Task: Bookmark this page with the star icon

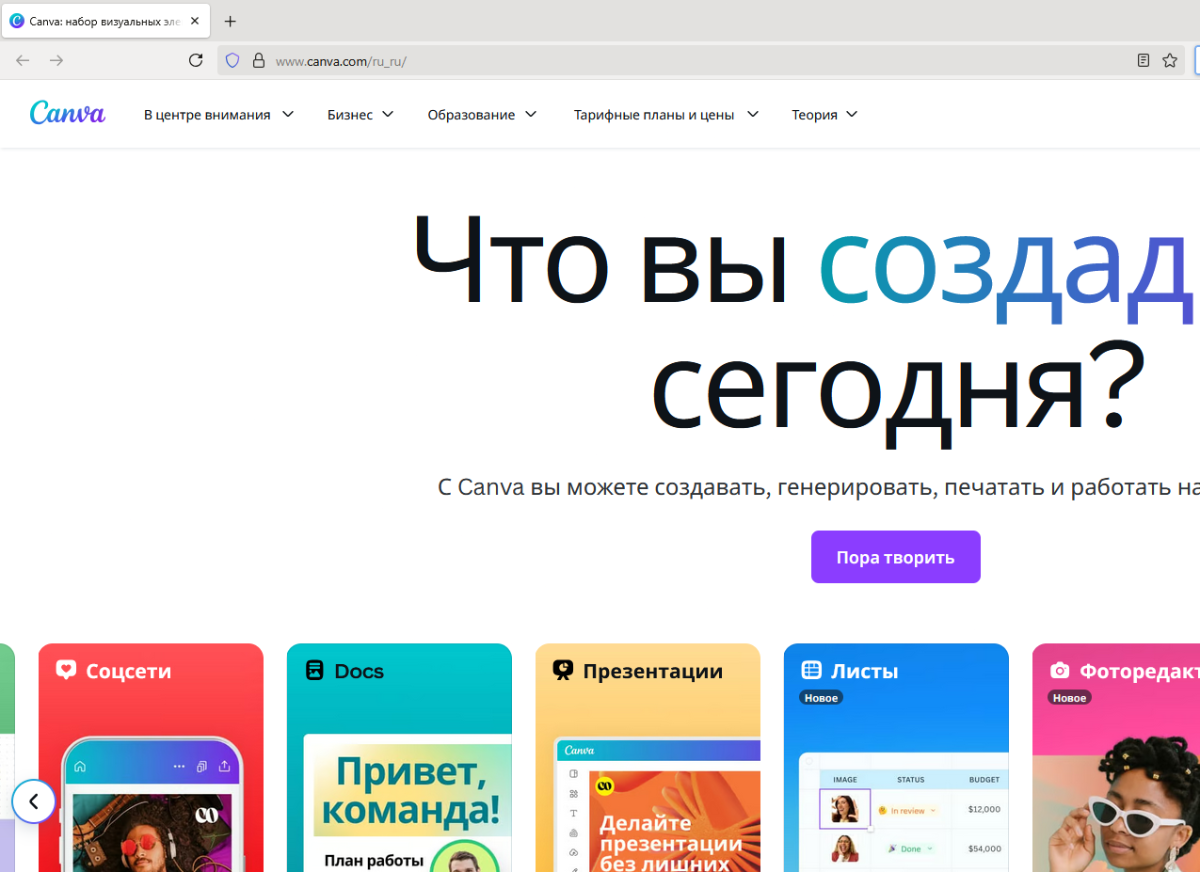Action: click(1169, 61)
